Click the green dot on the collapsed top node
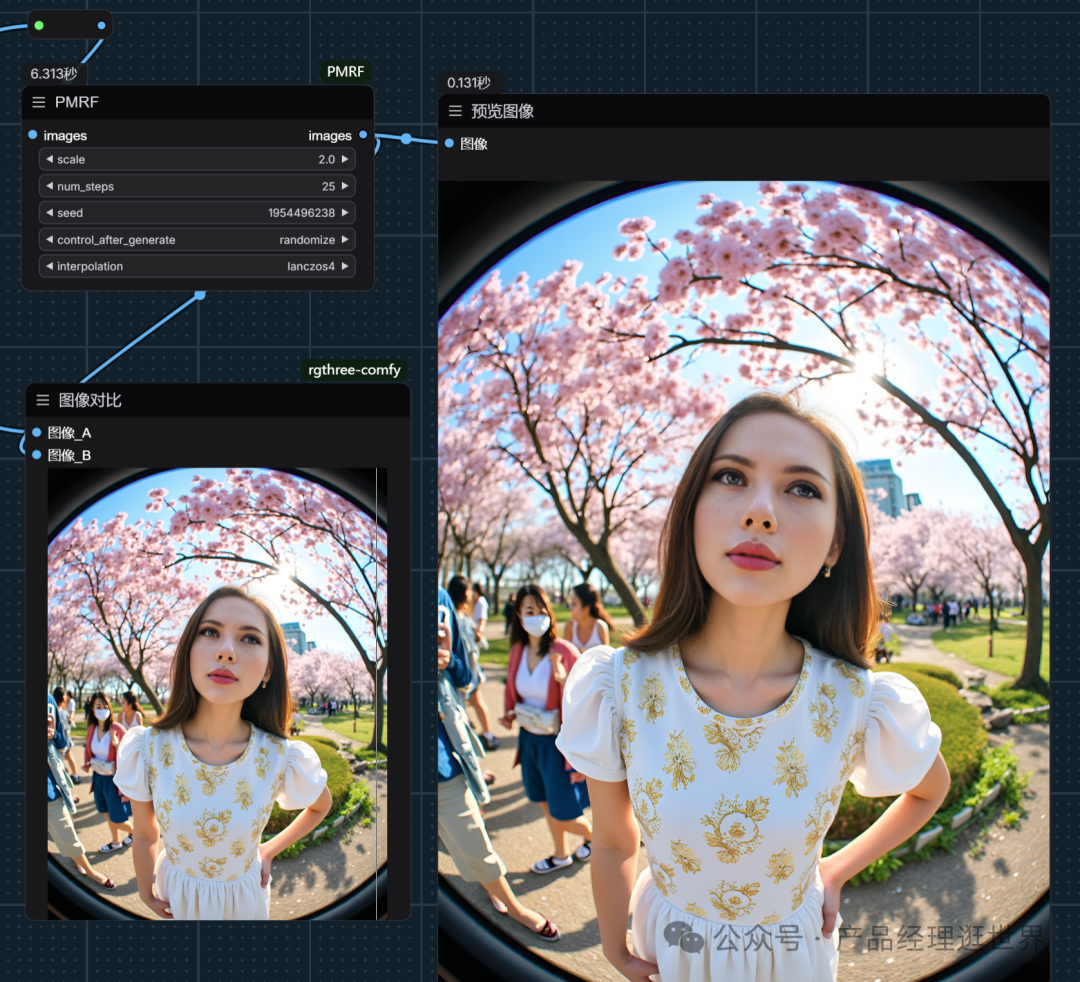1080x982 pixels. click(x=39, y=25)
